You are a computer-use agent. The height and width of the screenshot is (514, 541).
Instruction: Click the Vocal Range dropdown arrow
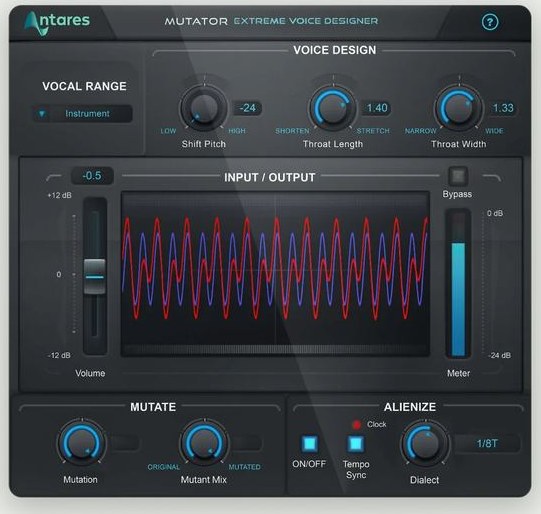pos(42,113)
